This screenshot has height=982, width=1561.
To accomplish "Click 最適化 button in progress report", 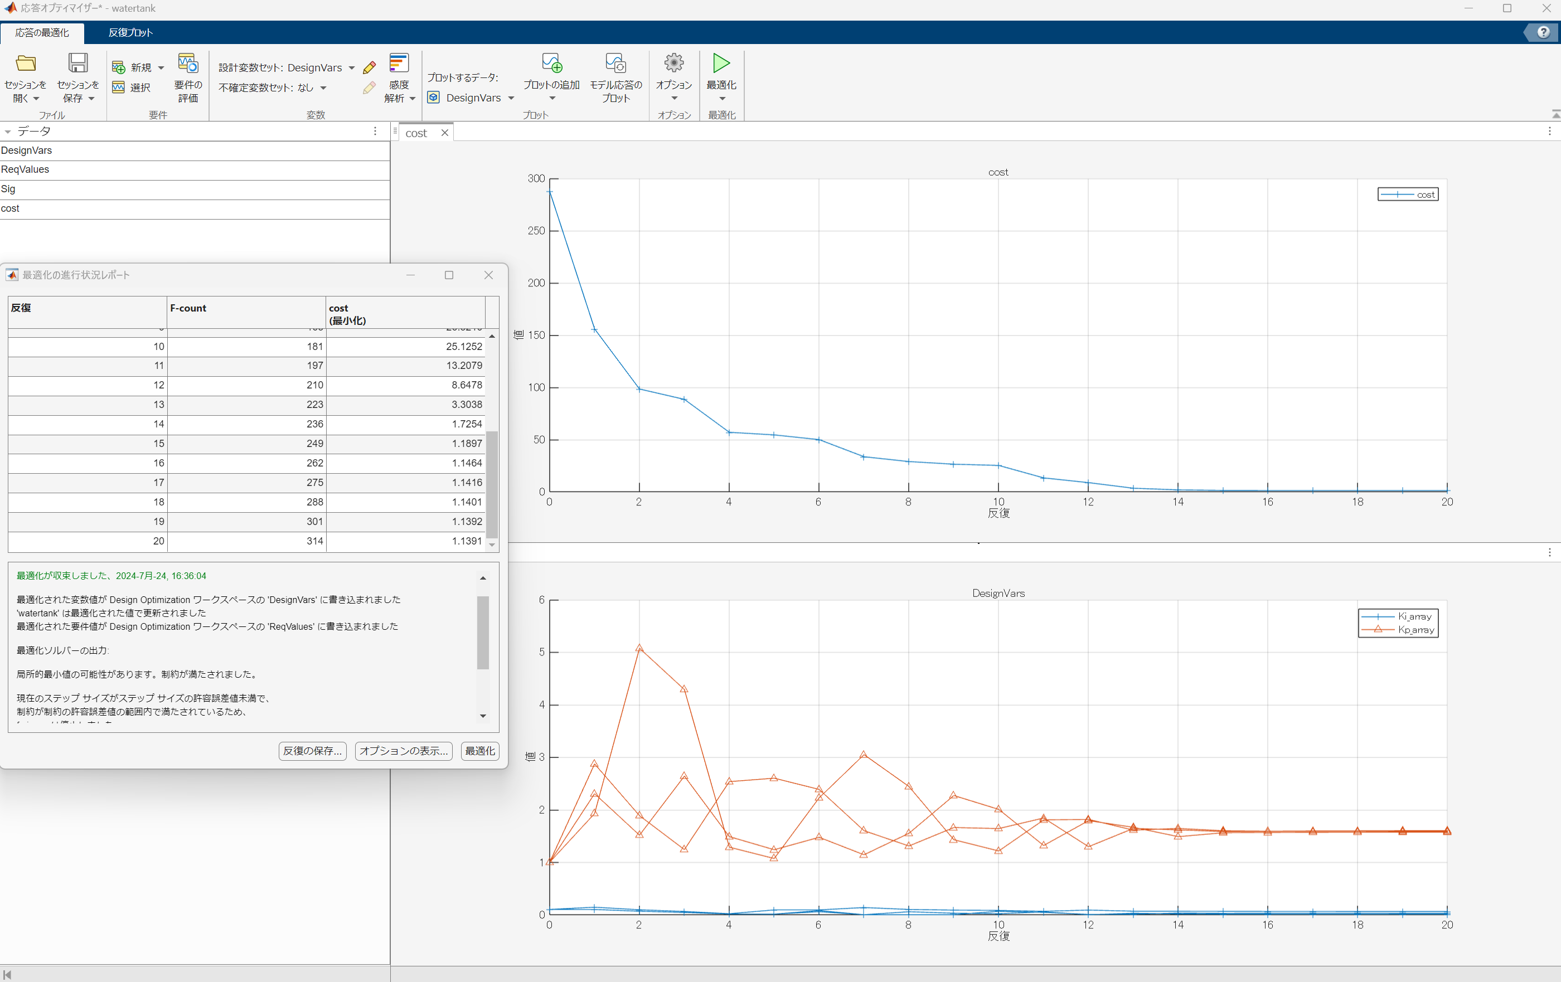I will [480, 751].
